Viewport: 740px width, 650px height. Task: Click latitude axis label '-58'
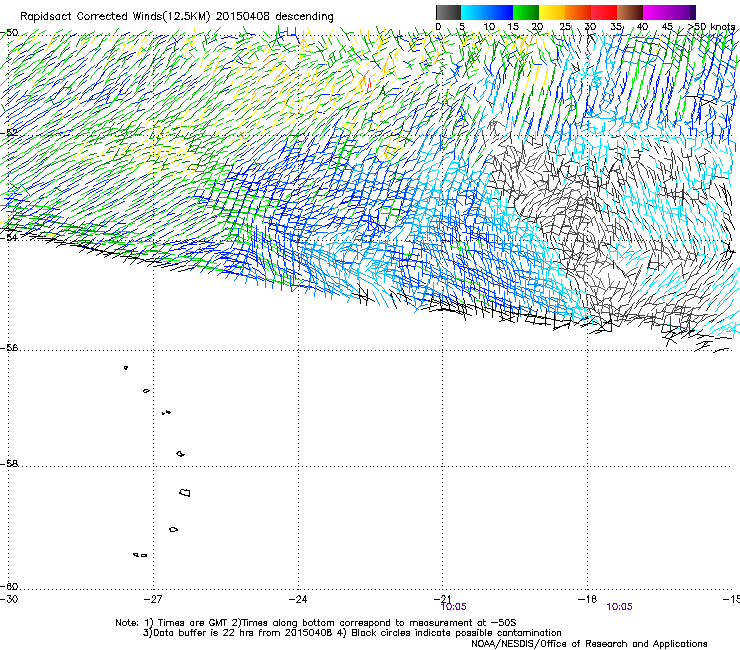[9, 464]
